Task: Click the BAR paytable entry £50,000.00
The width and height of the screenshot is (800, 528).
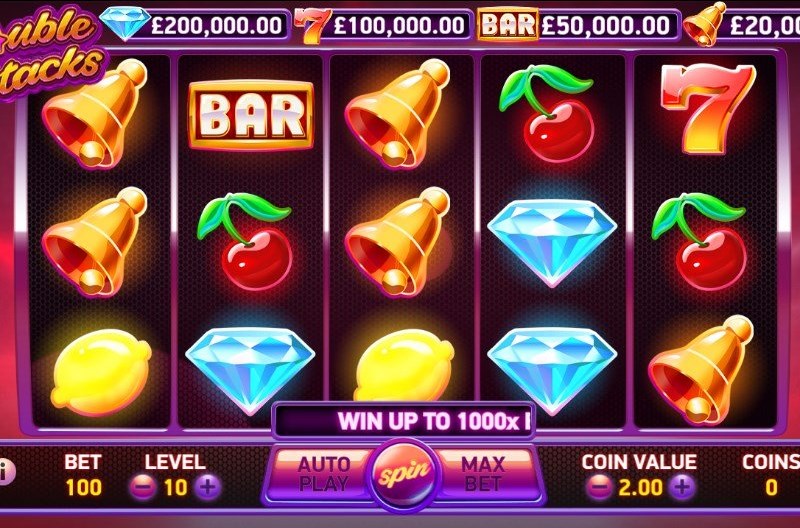Action: click(x=507, y=24)
